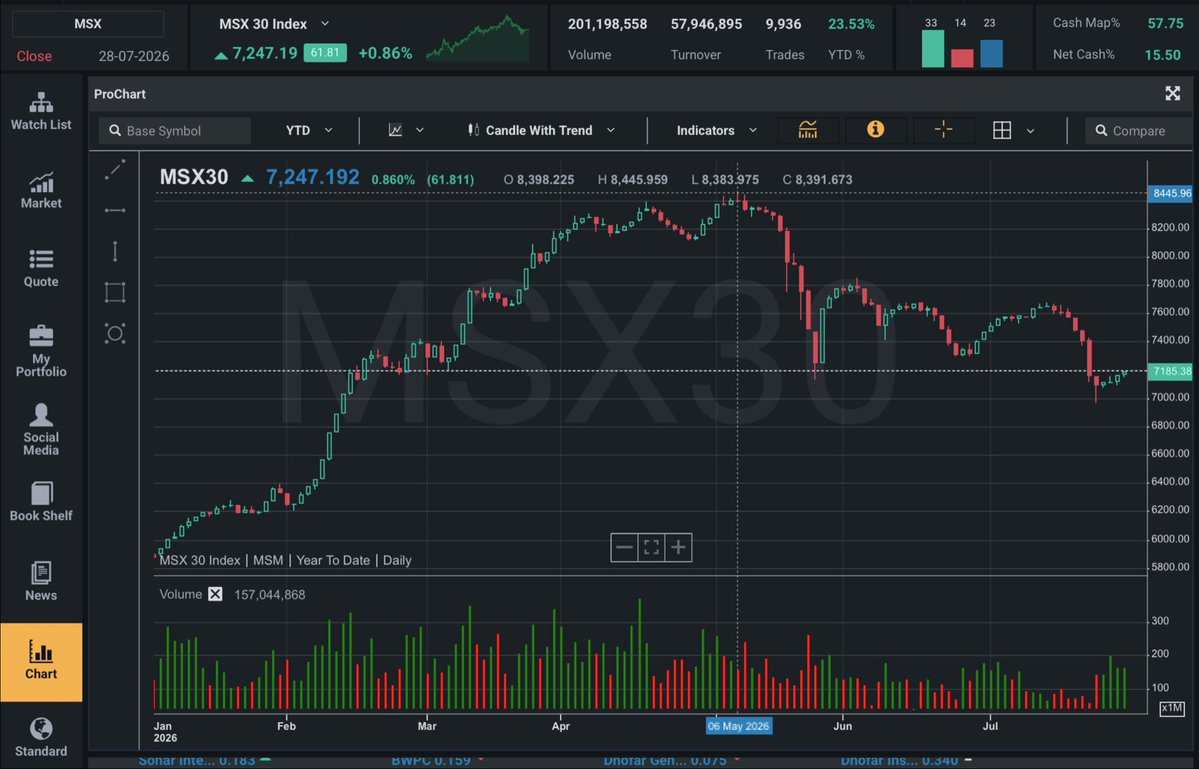The width and height of the screenshot is (1199, 769).
Task: Click the 61.81 change badge
Action: click(325, 53)
